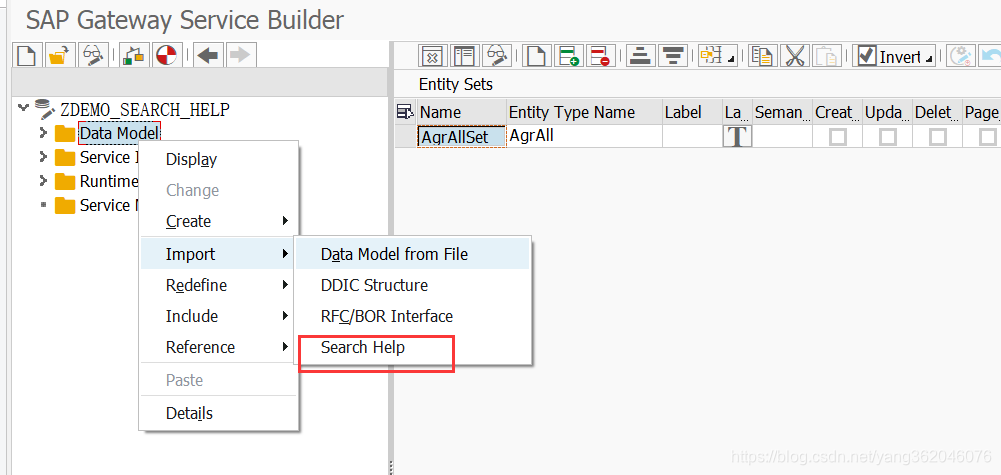The image size is (1001, 475).
Task: Click the Cut scissors icon
Action: (x=795, y=56)
